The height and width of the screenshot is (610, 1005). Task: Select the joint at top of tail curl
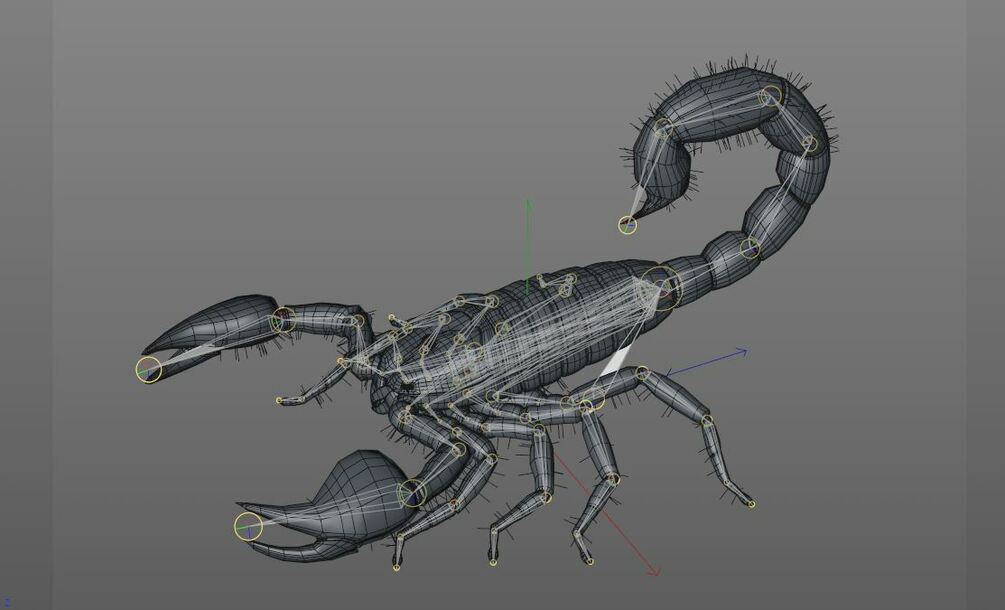click(x=771, y=96)
